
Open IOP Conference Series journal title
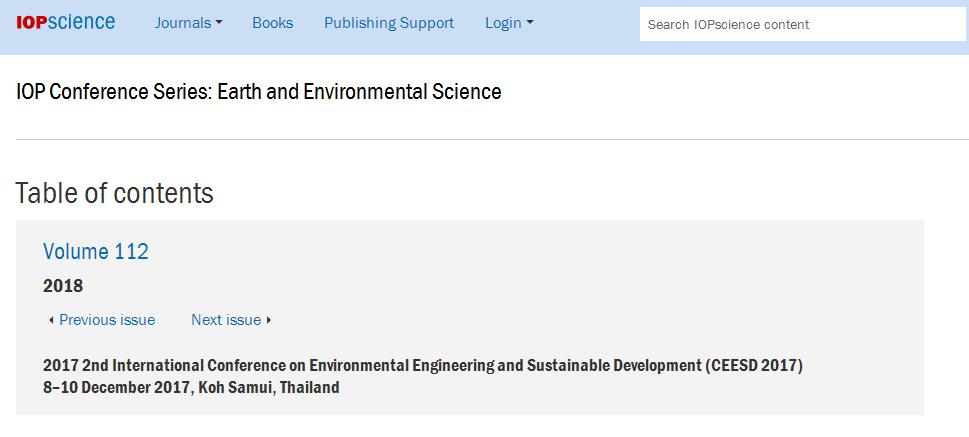(x=258, y=91)
